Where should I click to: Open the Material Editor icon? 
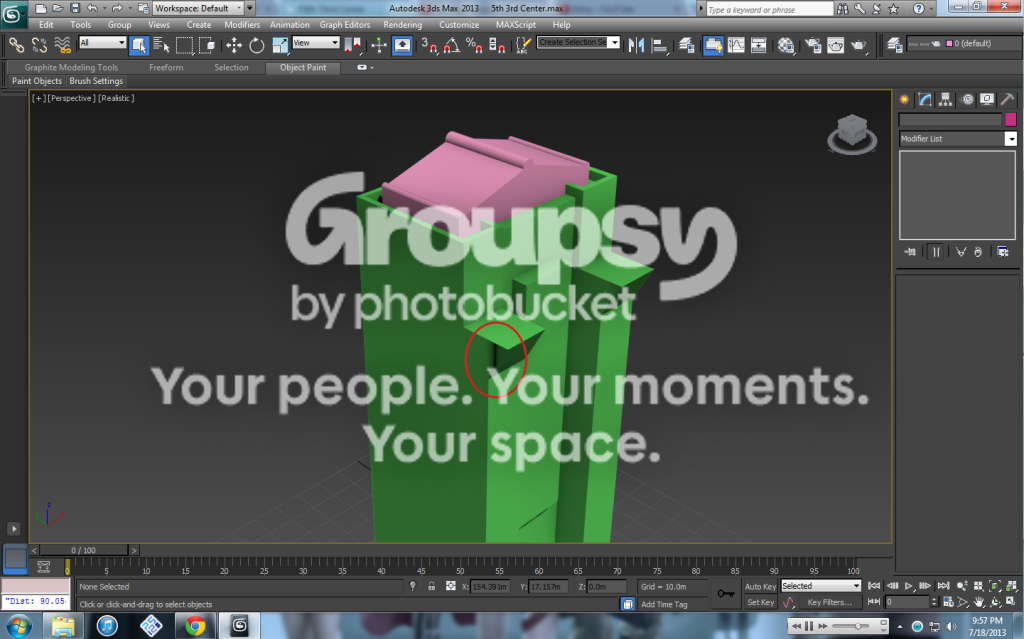786,45
